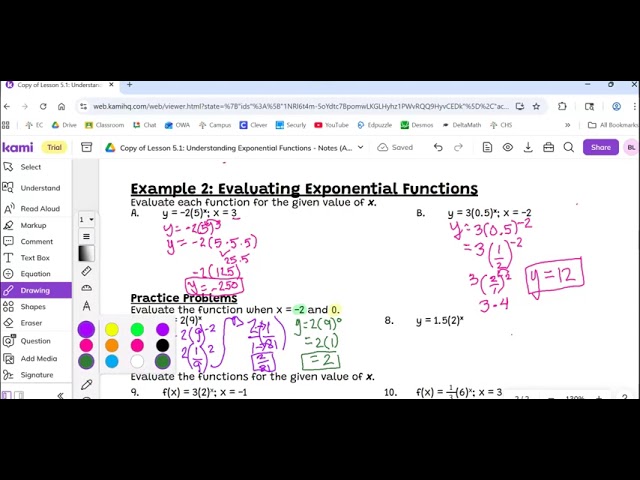Open the document outline icon
This screenshot has height=480, width=640.
tap(487, 147)
